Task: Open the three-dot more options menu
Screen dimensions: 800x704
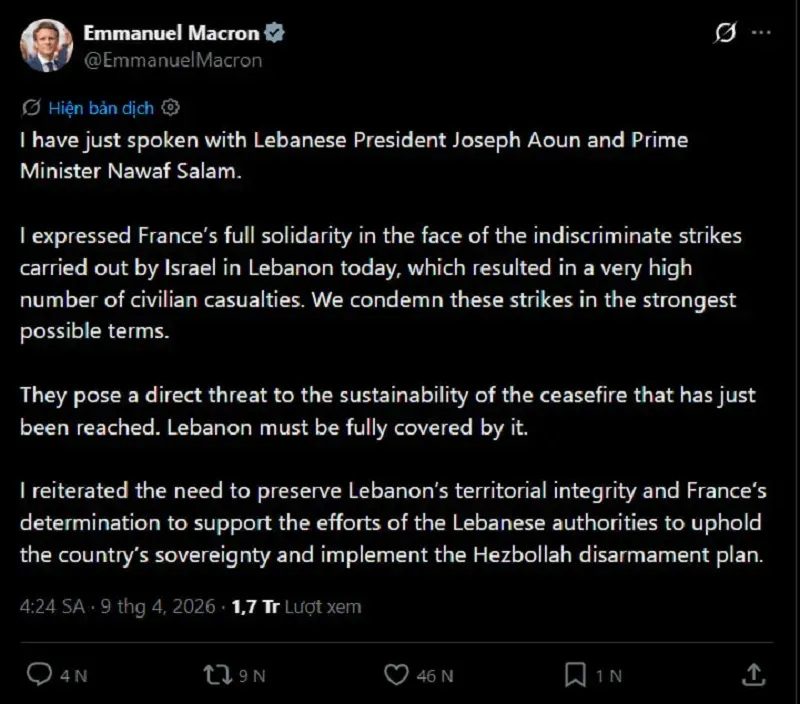Action: point(761,34)
